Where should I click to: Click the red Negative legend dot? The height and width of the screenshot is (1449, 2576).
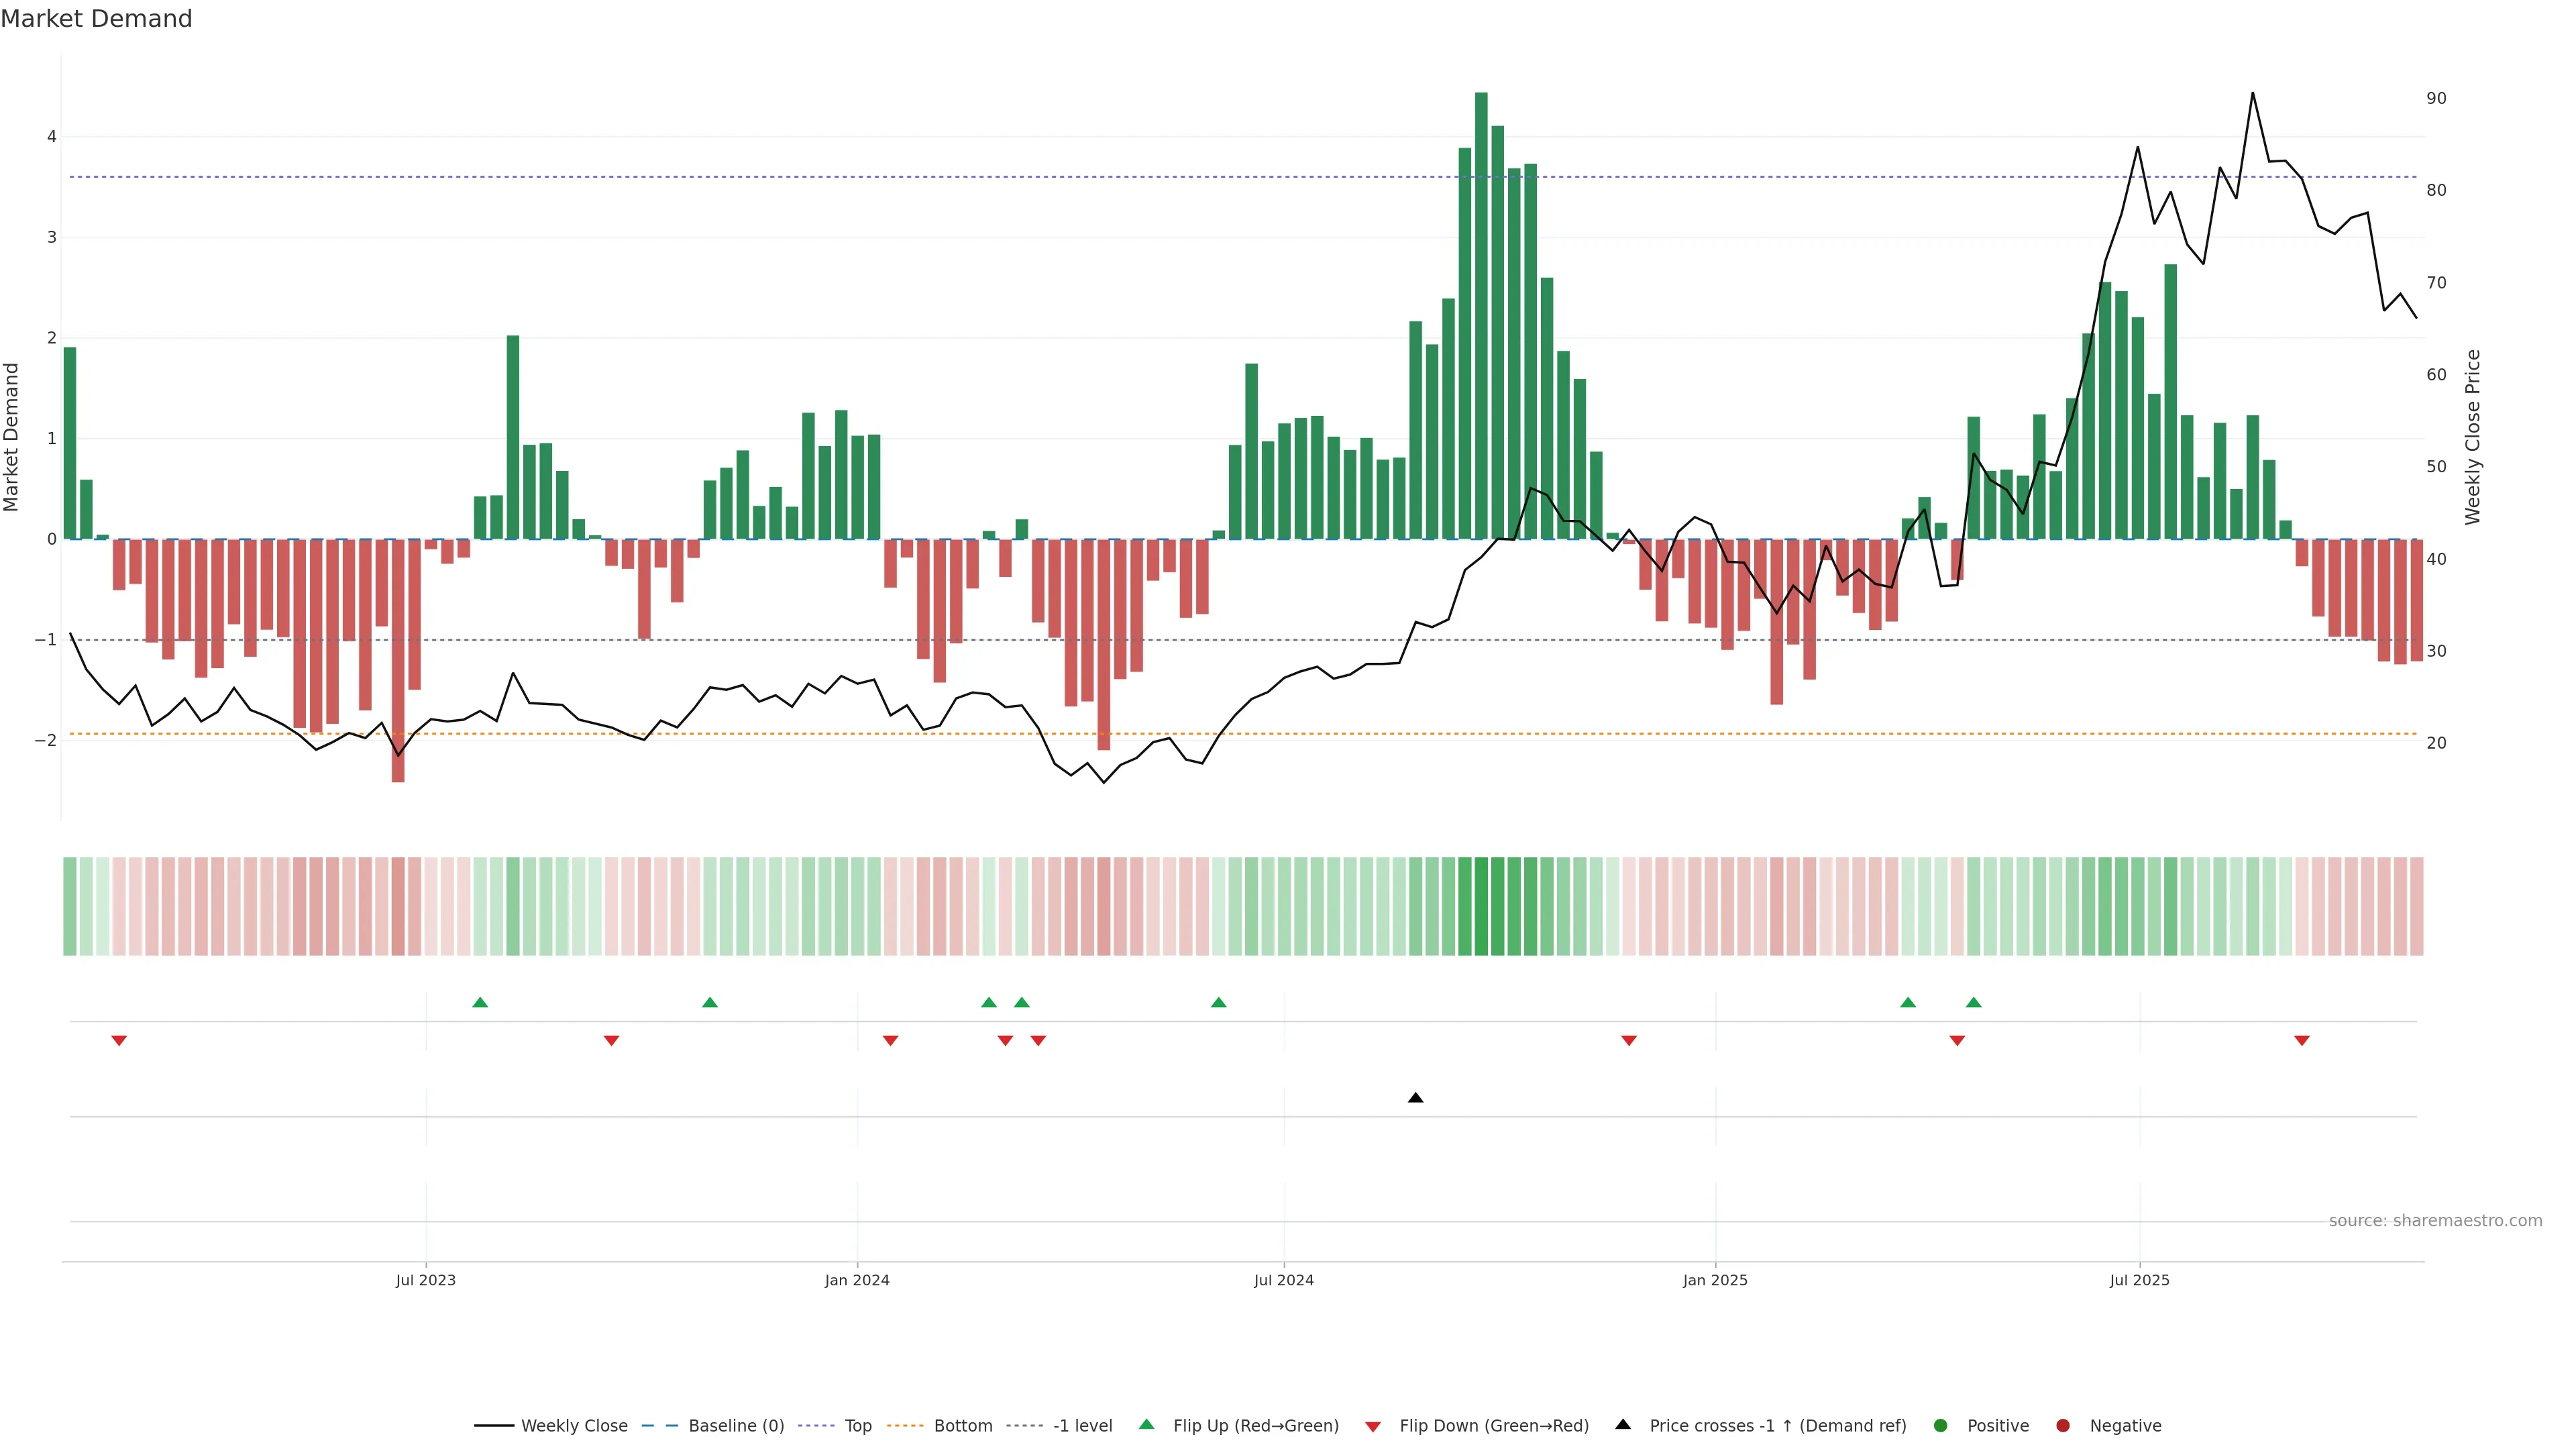coord(2062,1425)
